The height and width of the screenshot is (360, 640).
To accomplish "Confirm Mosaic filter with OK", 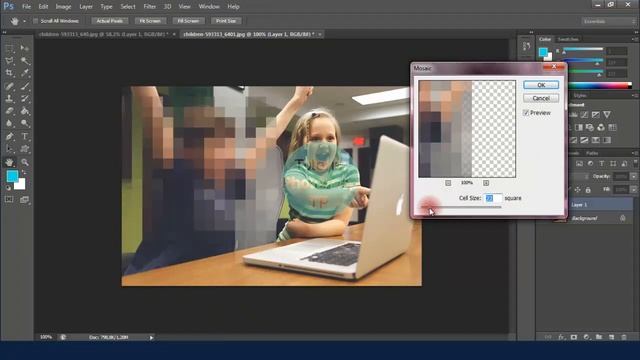I will [x=541, y=85].
